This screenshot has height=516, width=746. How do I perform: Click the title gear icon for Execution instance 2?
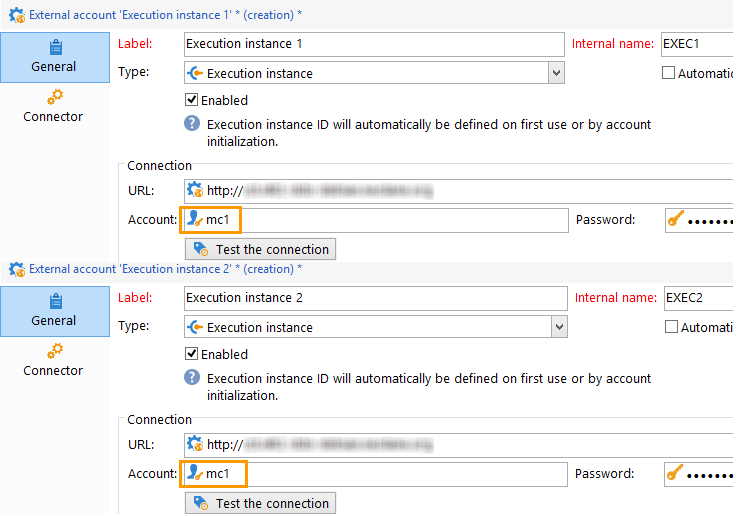coord(16,269)
